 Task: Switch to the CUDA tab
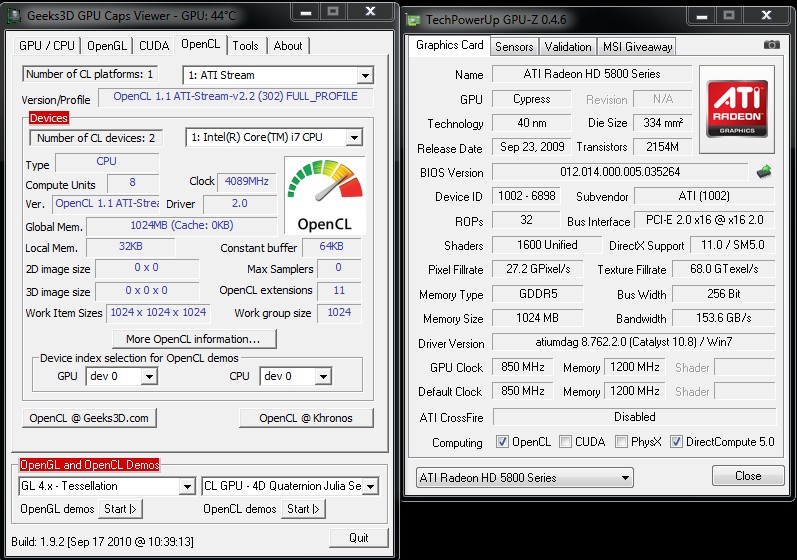(154, 46)
